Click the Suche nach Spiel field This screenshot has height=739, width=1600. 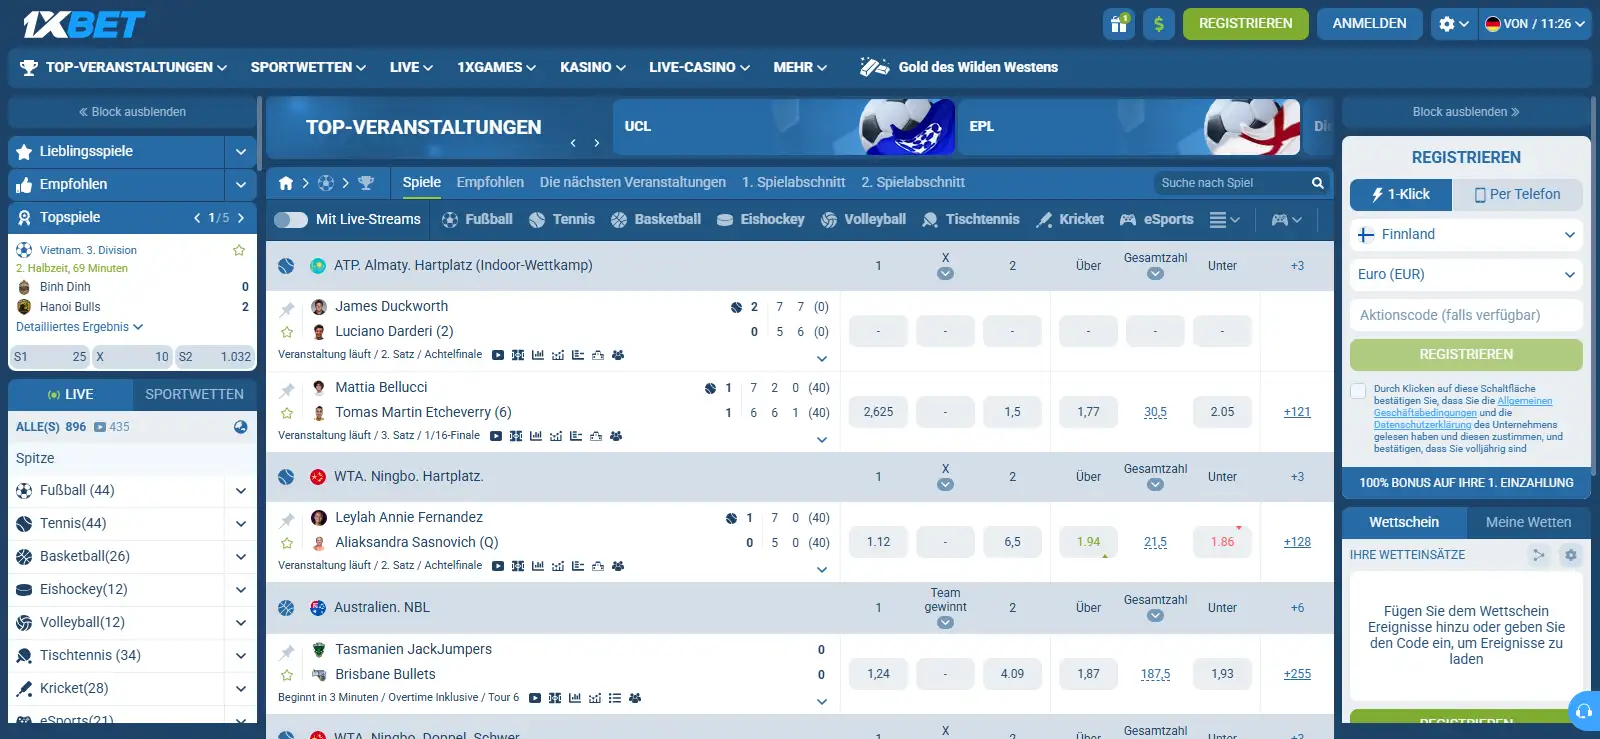click(1232, 183)
